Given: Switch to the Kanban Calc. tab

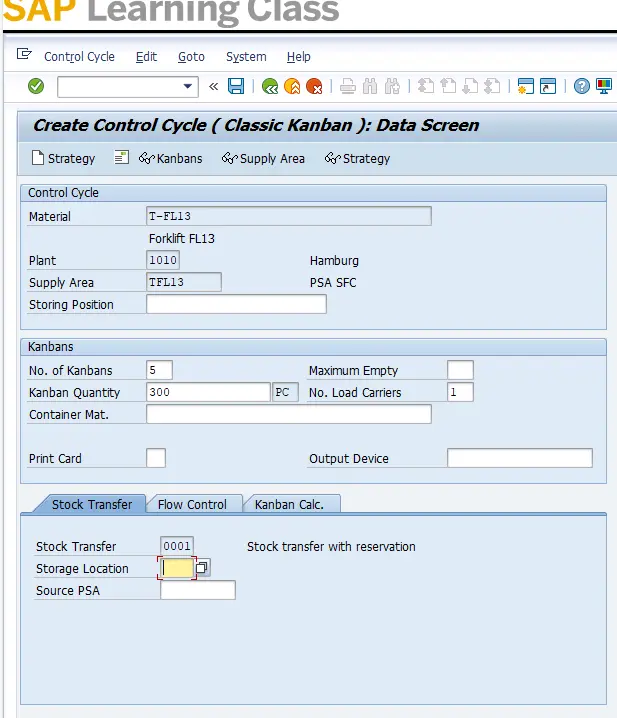Looking at the screenshot, I should [289, 504].
